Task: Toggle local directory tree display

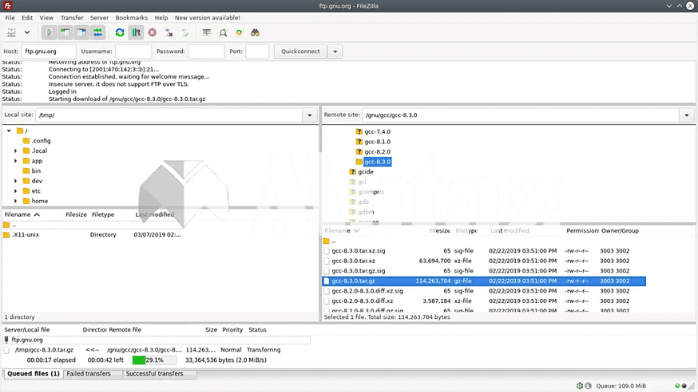Action: [x=65, y=32]
